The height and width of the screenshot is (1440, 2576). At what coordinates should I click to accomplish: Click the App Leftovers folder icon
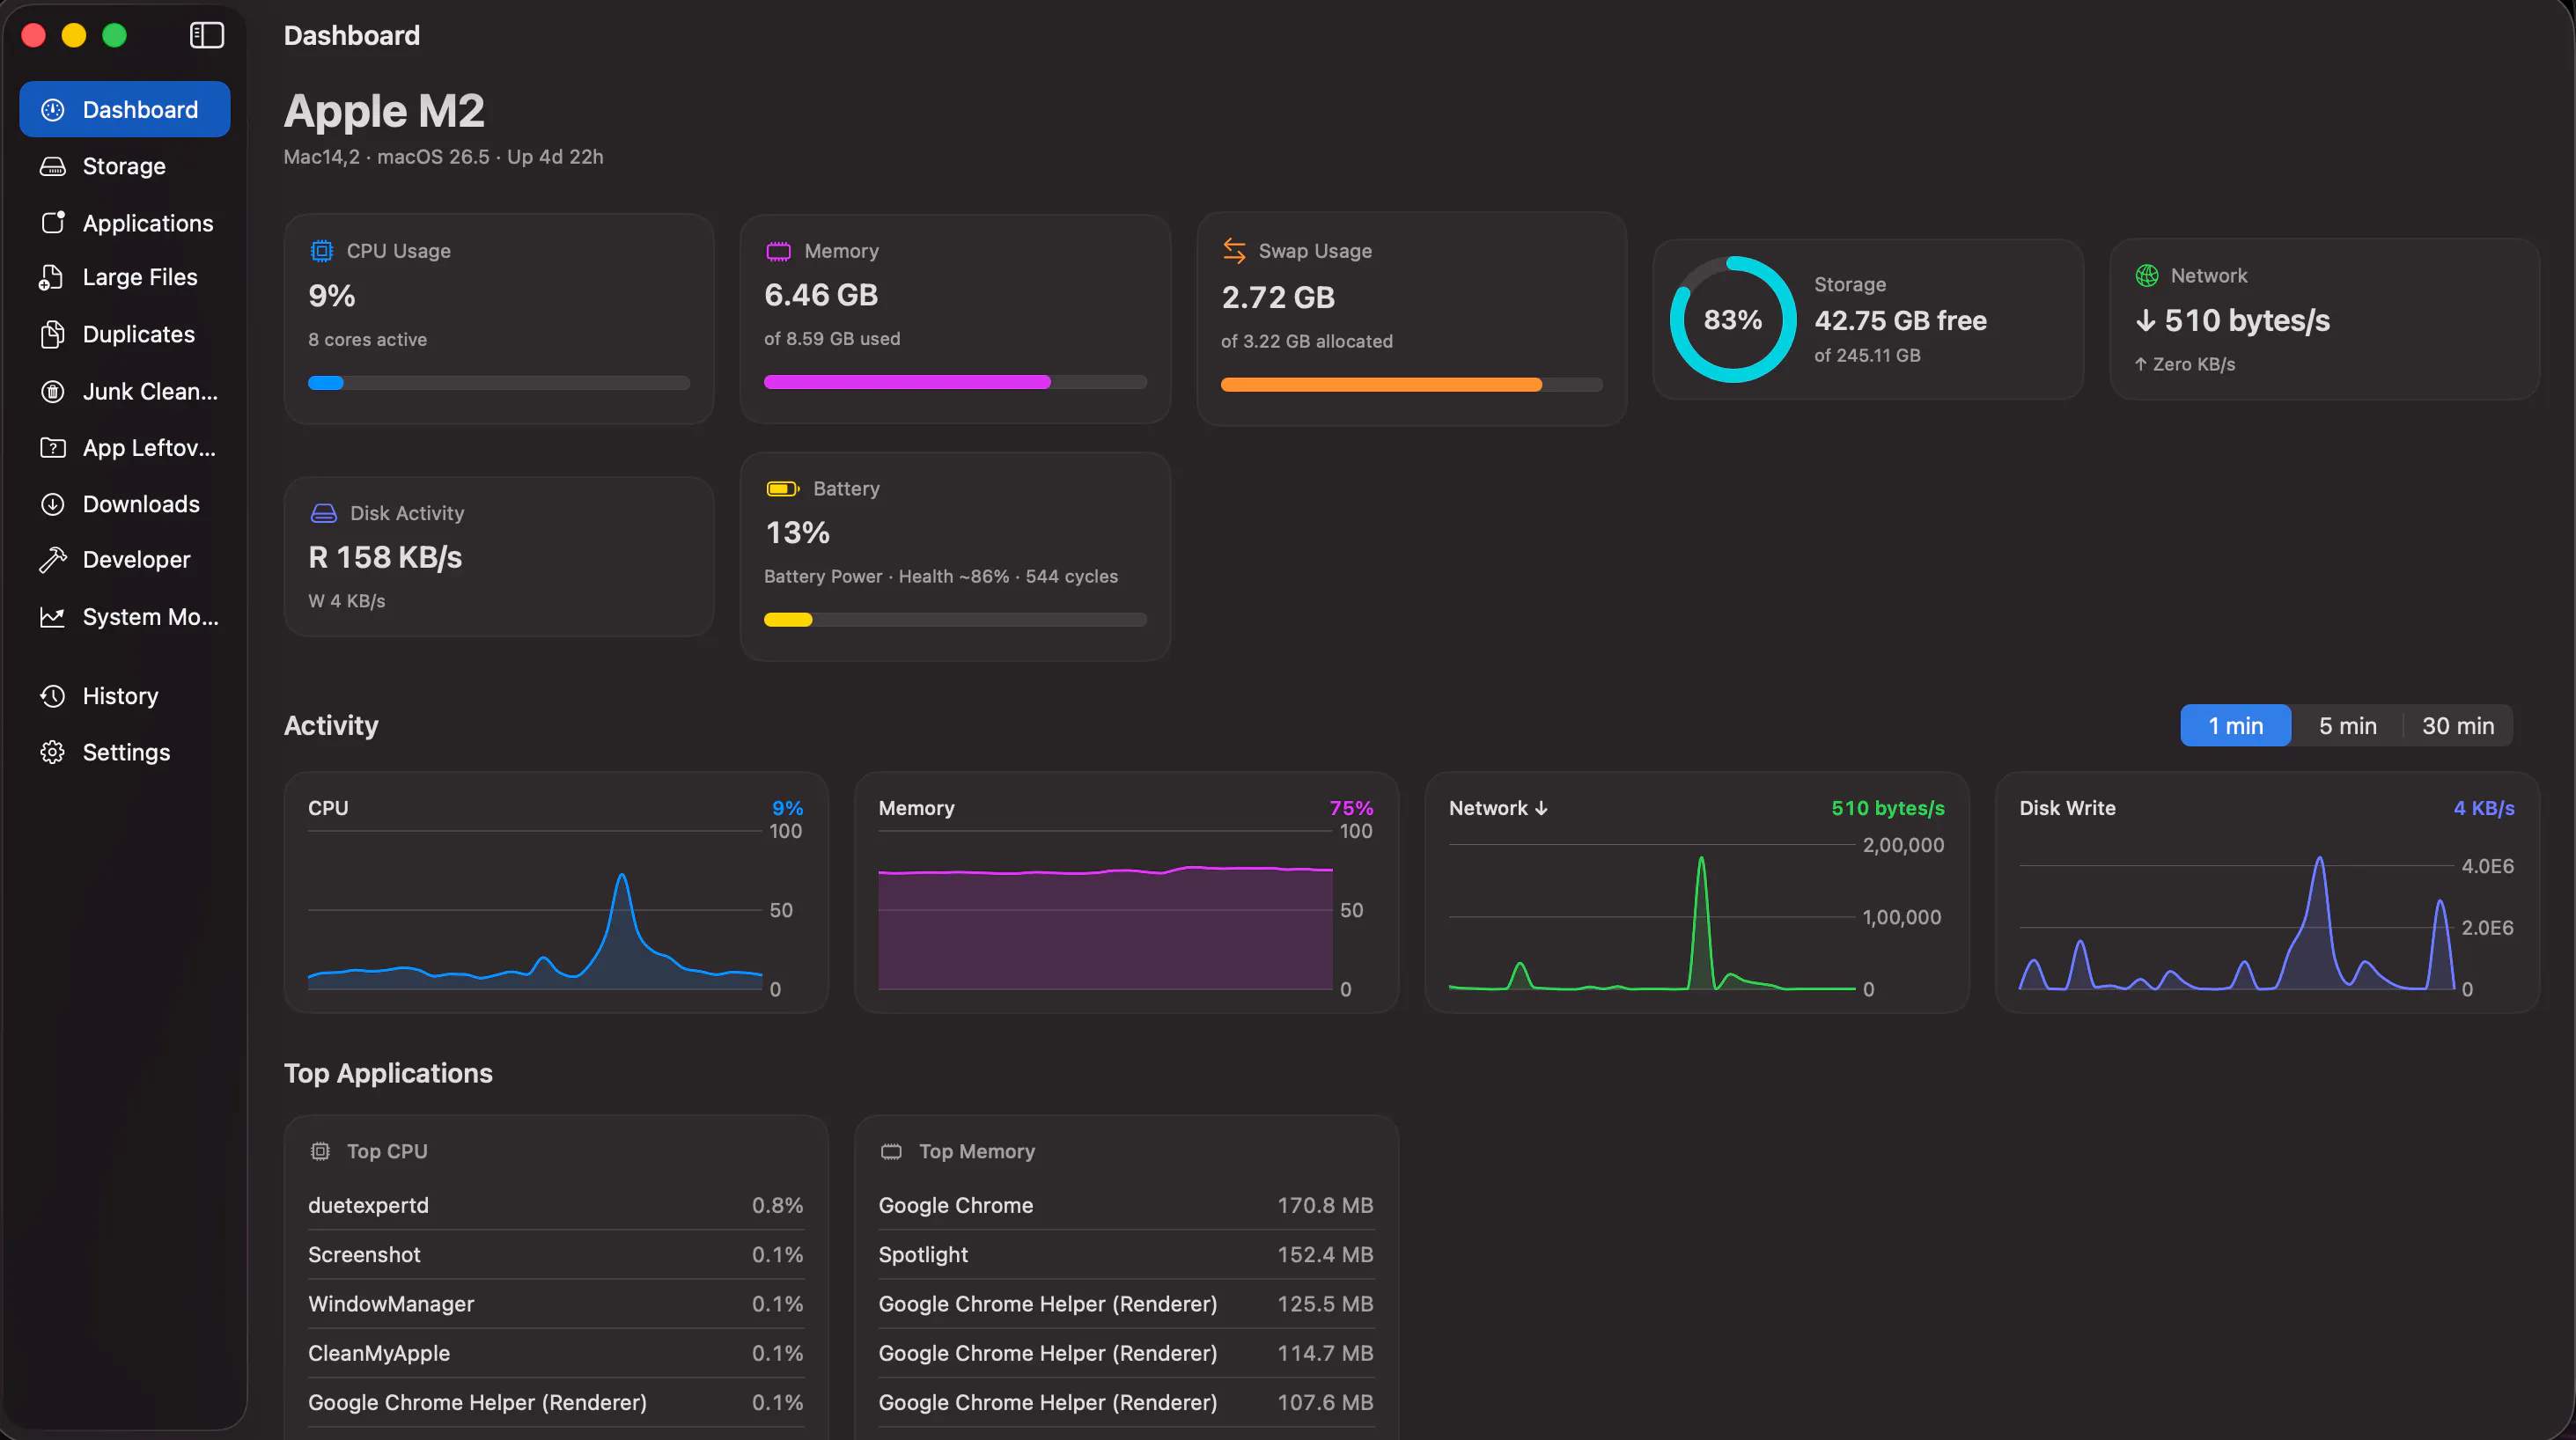pos(53,448)
